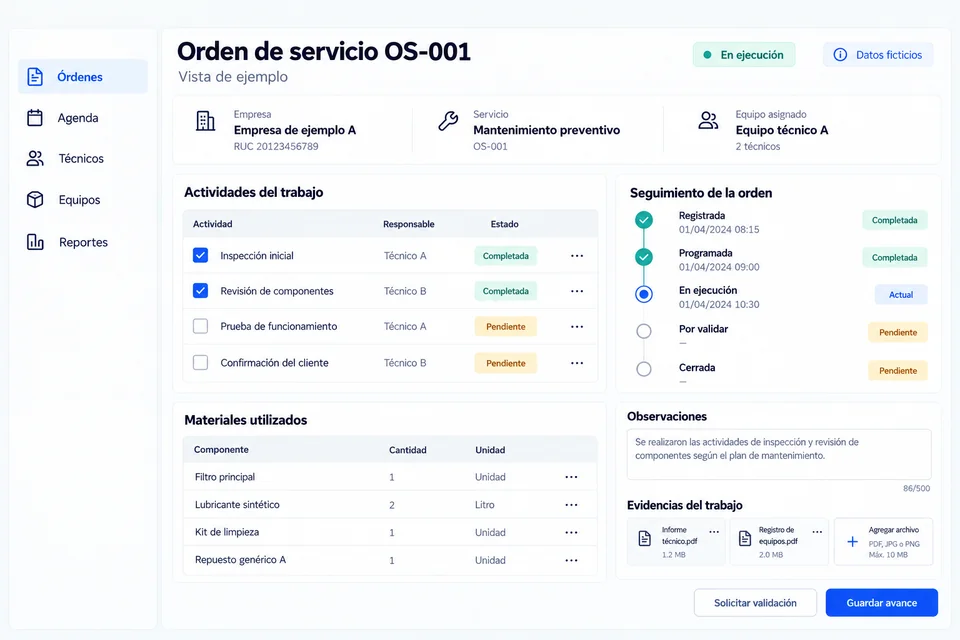Click the Servicio wrench icon
Viewport: 960px width, 640px height.
[448, 121]
